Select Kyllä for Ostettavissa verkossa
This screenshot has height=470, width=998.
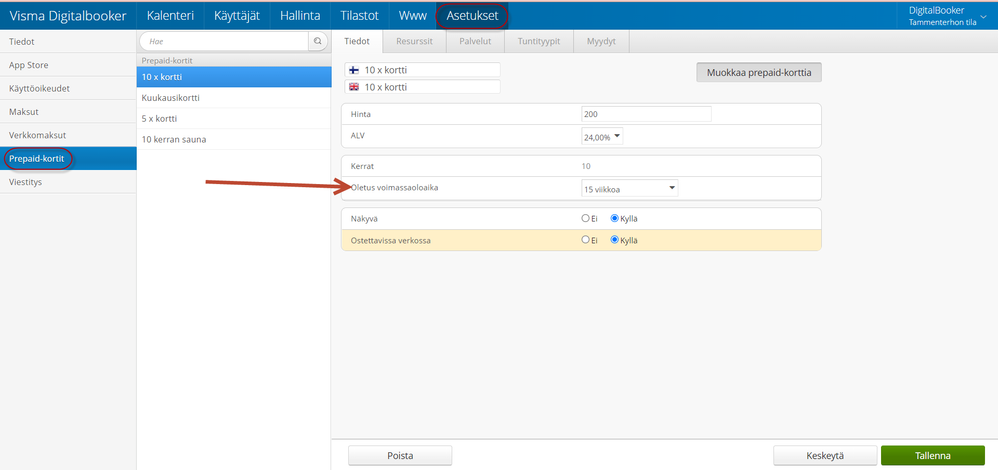point(614,240)
